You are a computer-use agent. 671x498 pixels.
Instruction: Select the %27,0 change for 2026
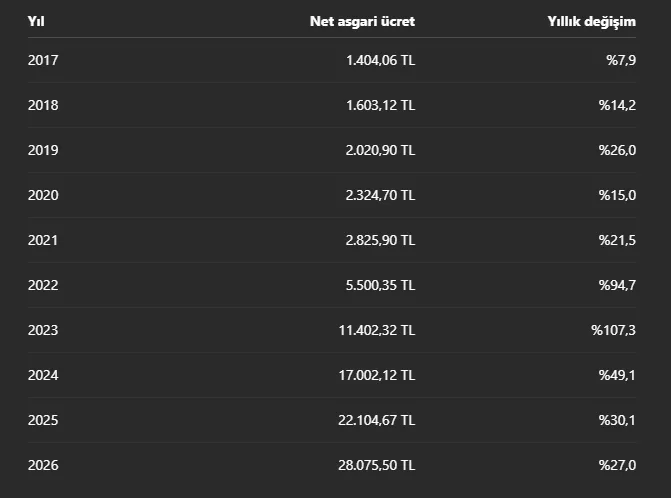(617, 465)
